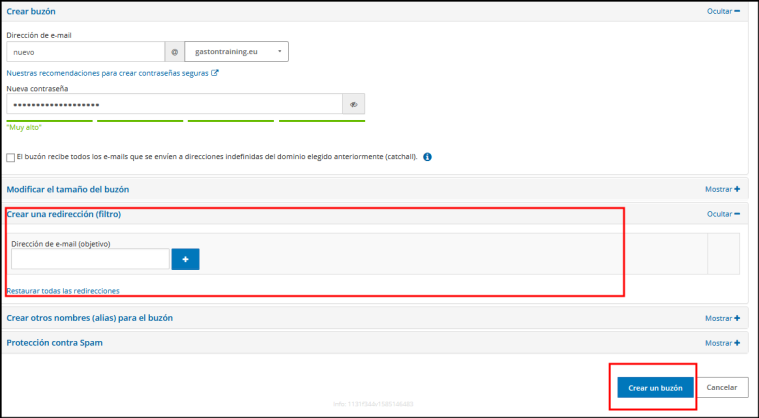Expand the alias section with Mostrar

point(722,318)
